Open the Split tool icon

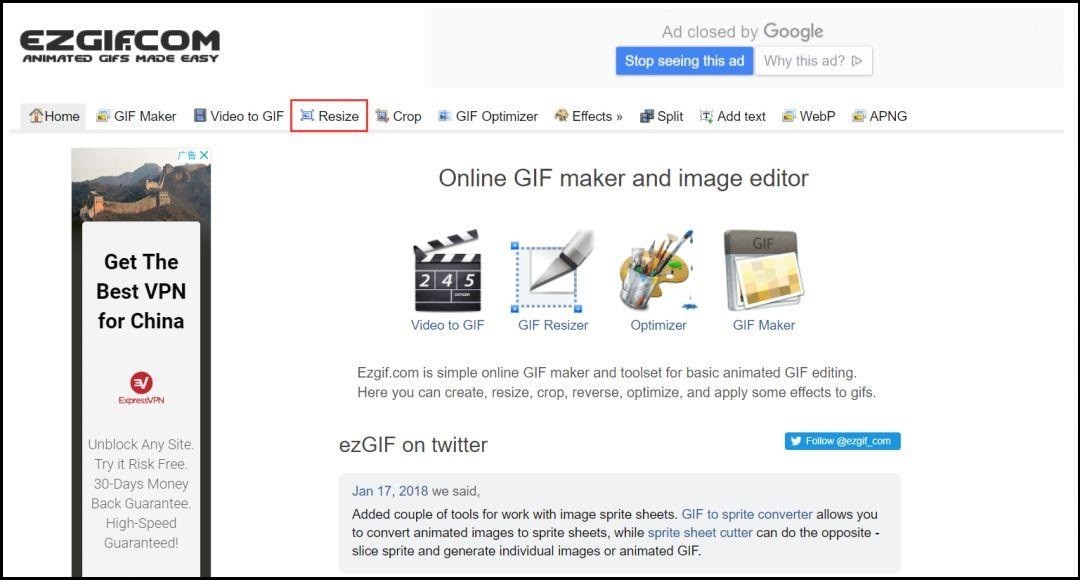tap(660, 116)
